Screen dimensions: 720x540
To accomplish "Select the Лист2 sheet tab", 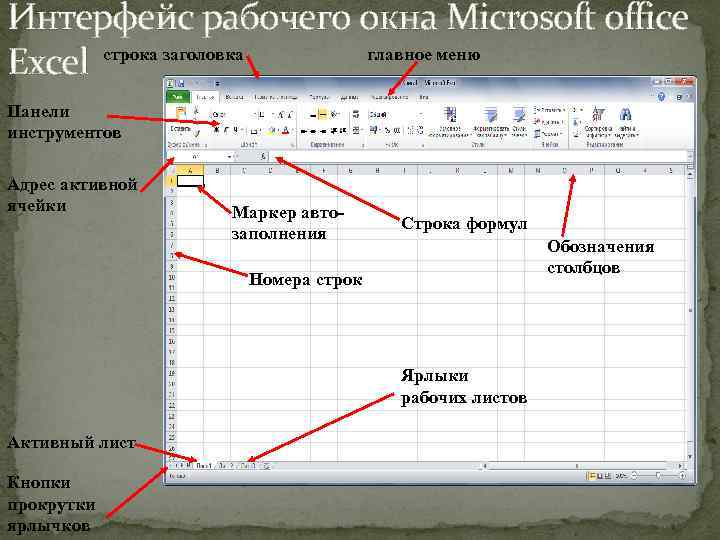I will [226, 466].
